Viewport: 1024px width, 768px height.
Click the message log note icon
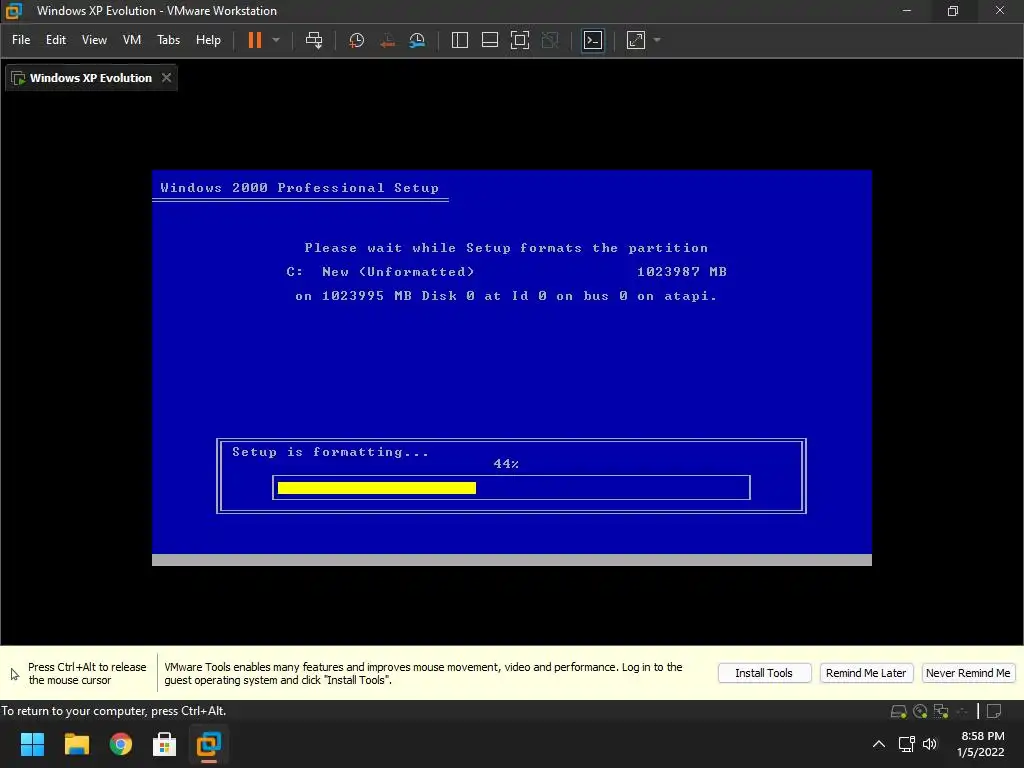(994, 711)
